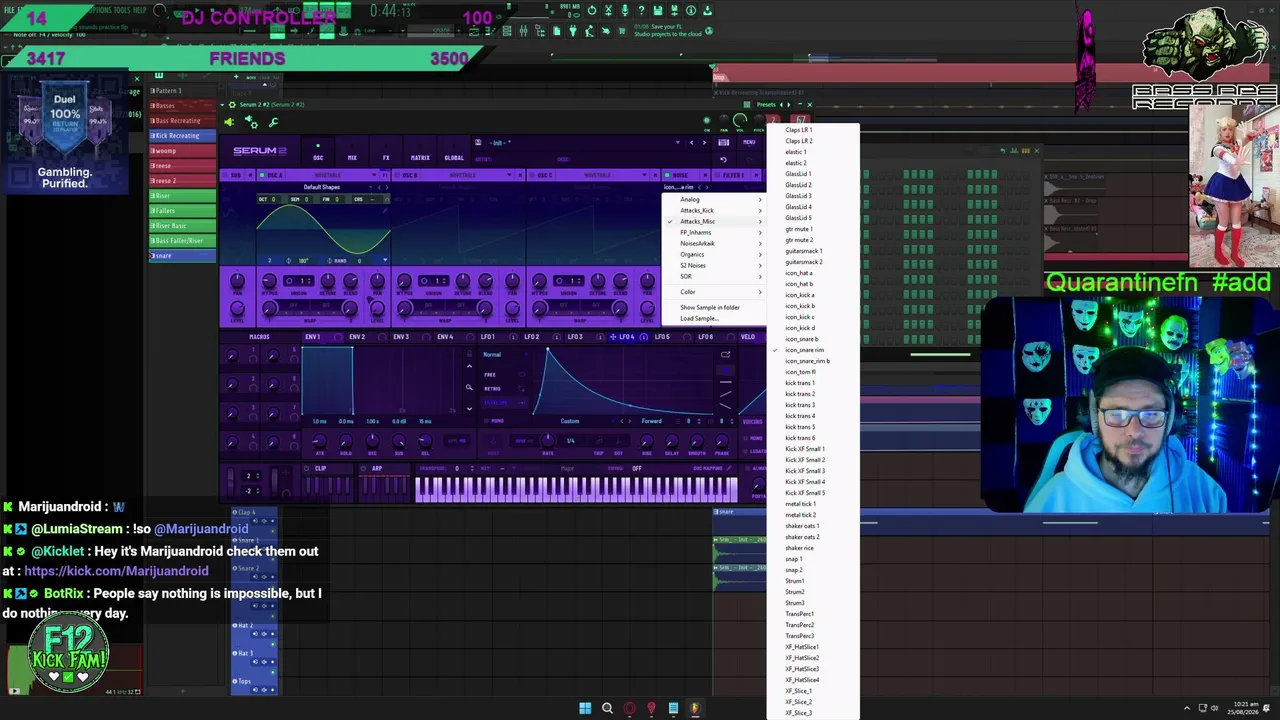Open the Marijuandroid kick.com link in chat
Screen dimensions: 1280x720
[116, 571]
